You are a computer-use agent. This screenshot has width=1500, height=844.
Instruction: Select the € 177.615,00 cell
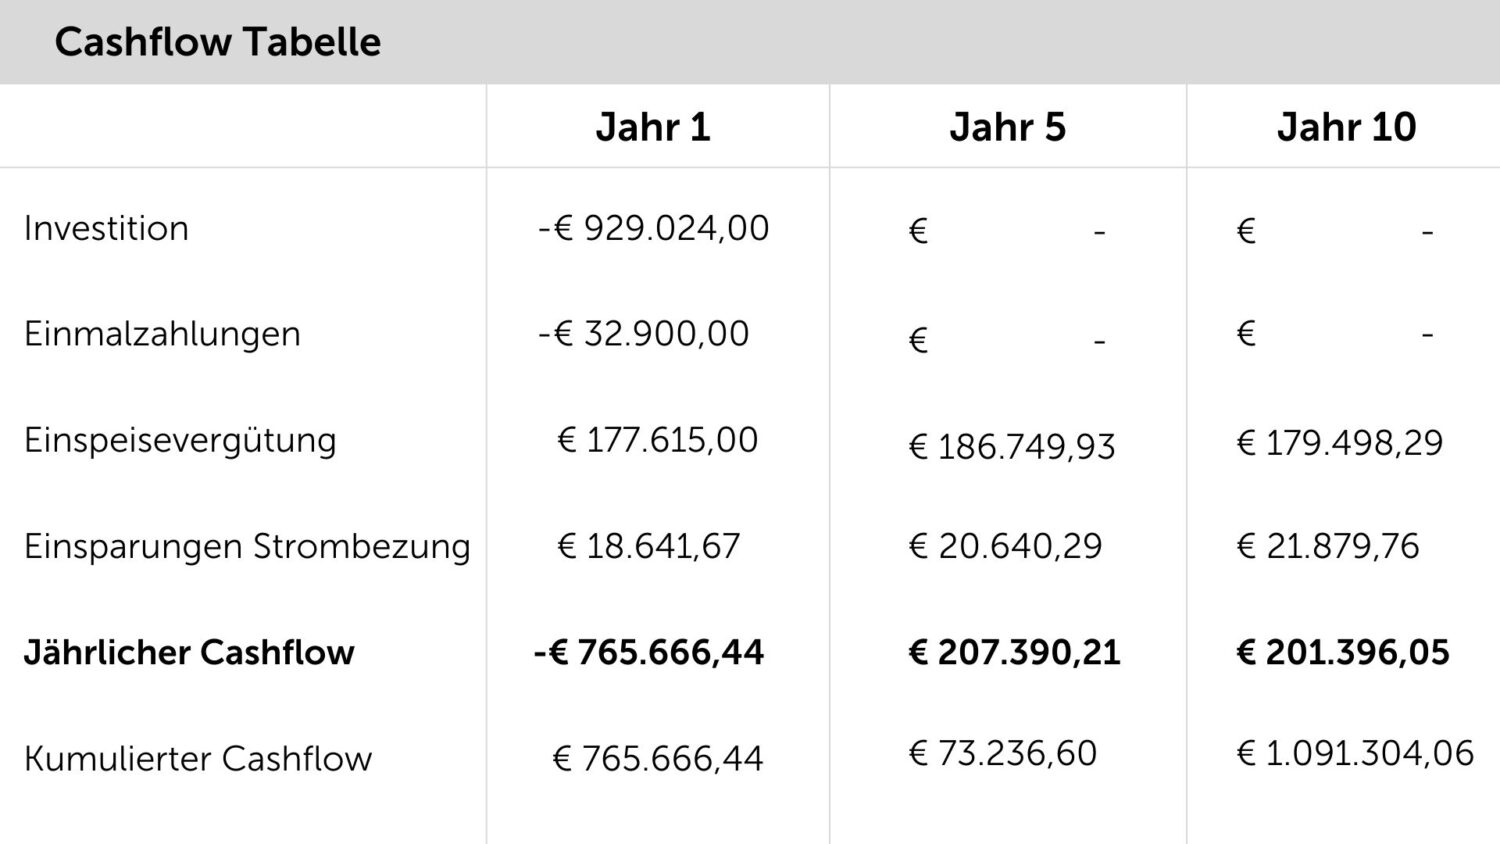click(x=657, y=440)
